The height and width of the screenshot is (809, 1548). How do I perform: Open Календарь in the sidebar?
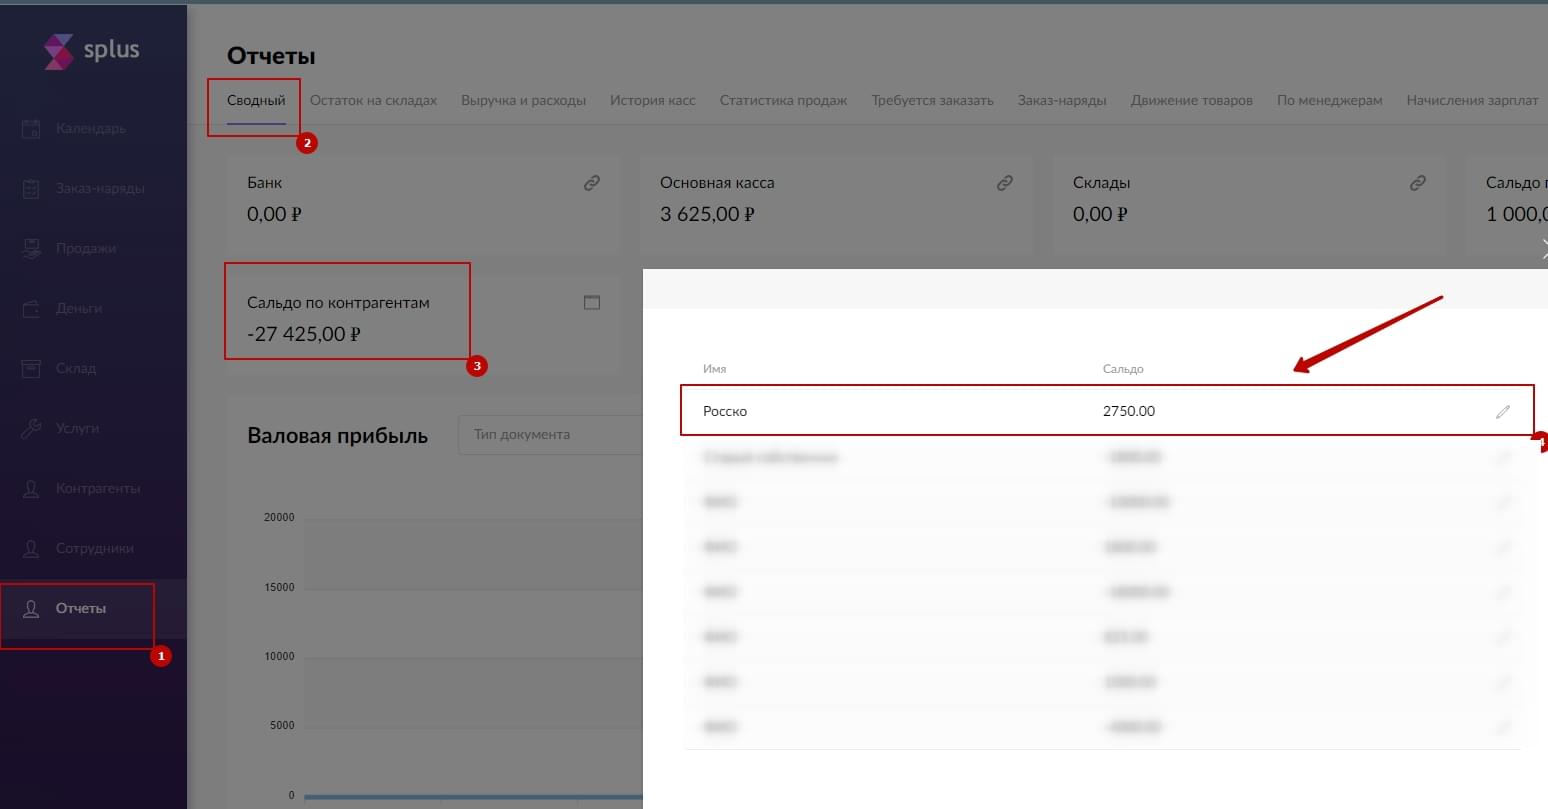[91, 128]
